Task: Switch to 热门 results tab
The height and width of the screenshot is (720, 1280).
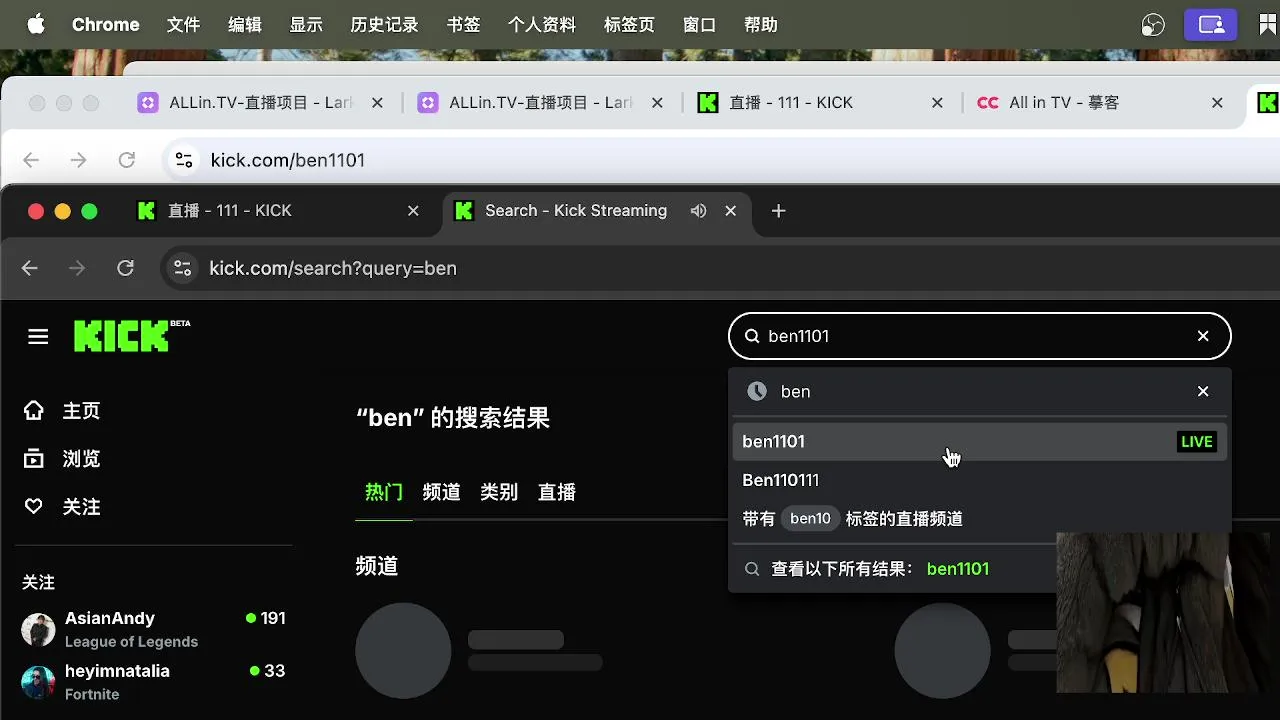Action: click(x=384, y=492)
